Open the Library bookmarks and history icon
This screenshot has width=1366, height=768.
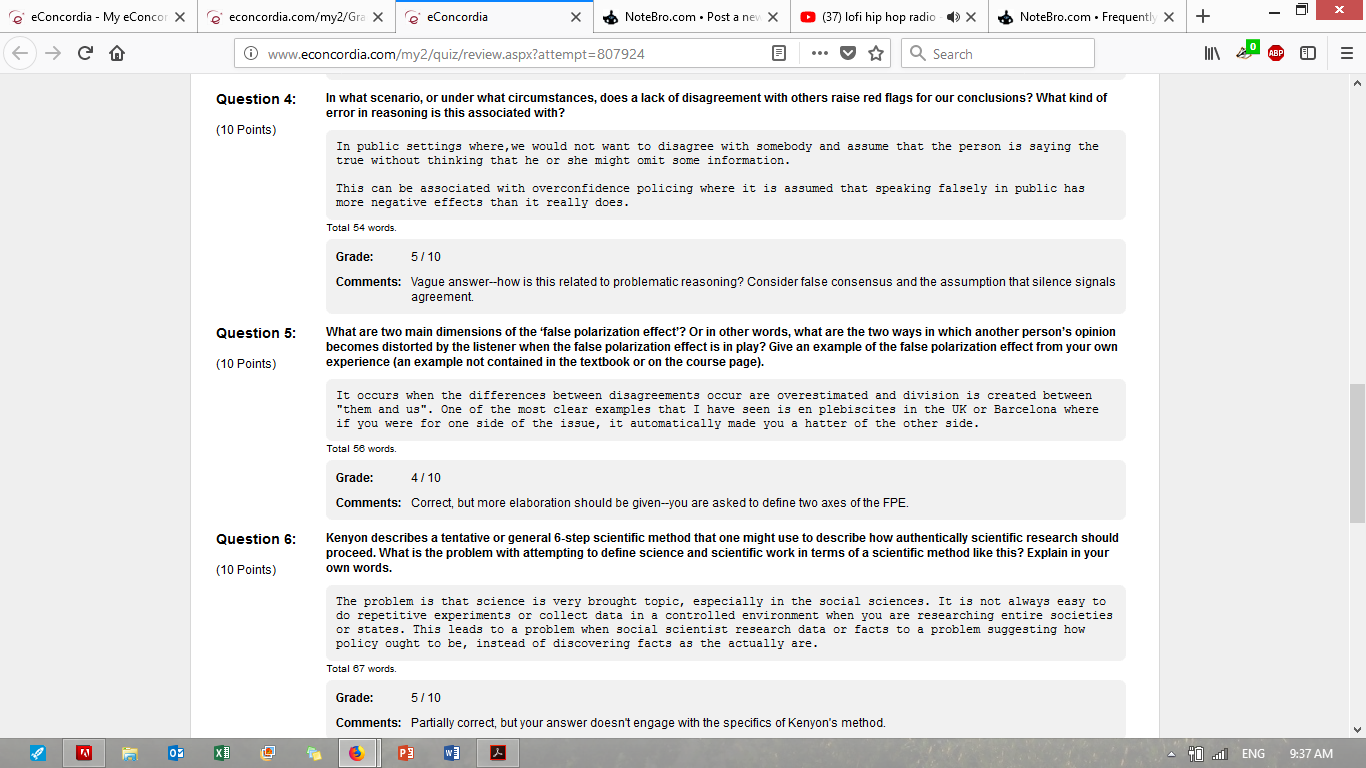(1212, 54)
